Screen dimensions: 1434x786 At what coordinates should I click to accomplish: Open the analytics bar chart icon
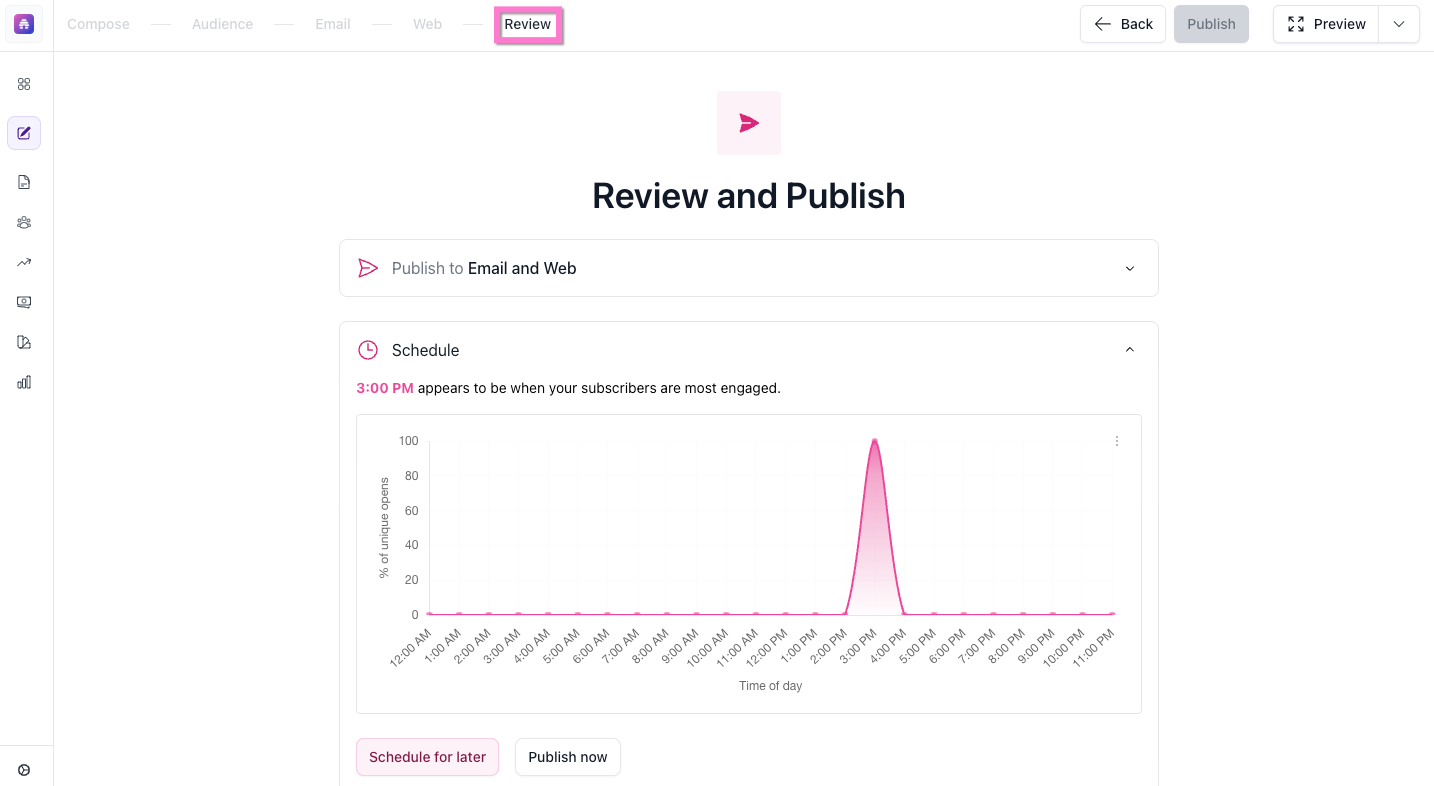tap(24, 382)
